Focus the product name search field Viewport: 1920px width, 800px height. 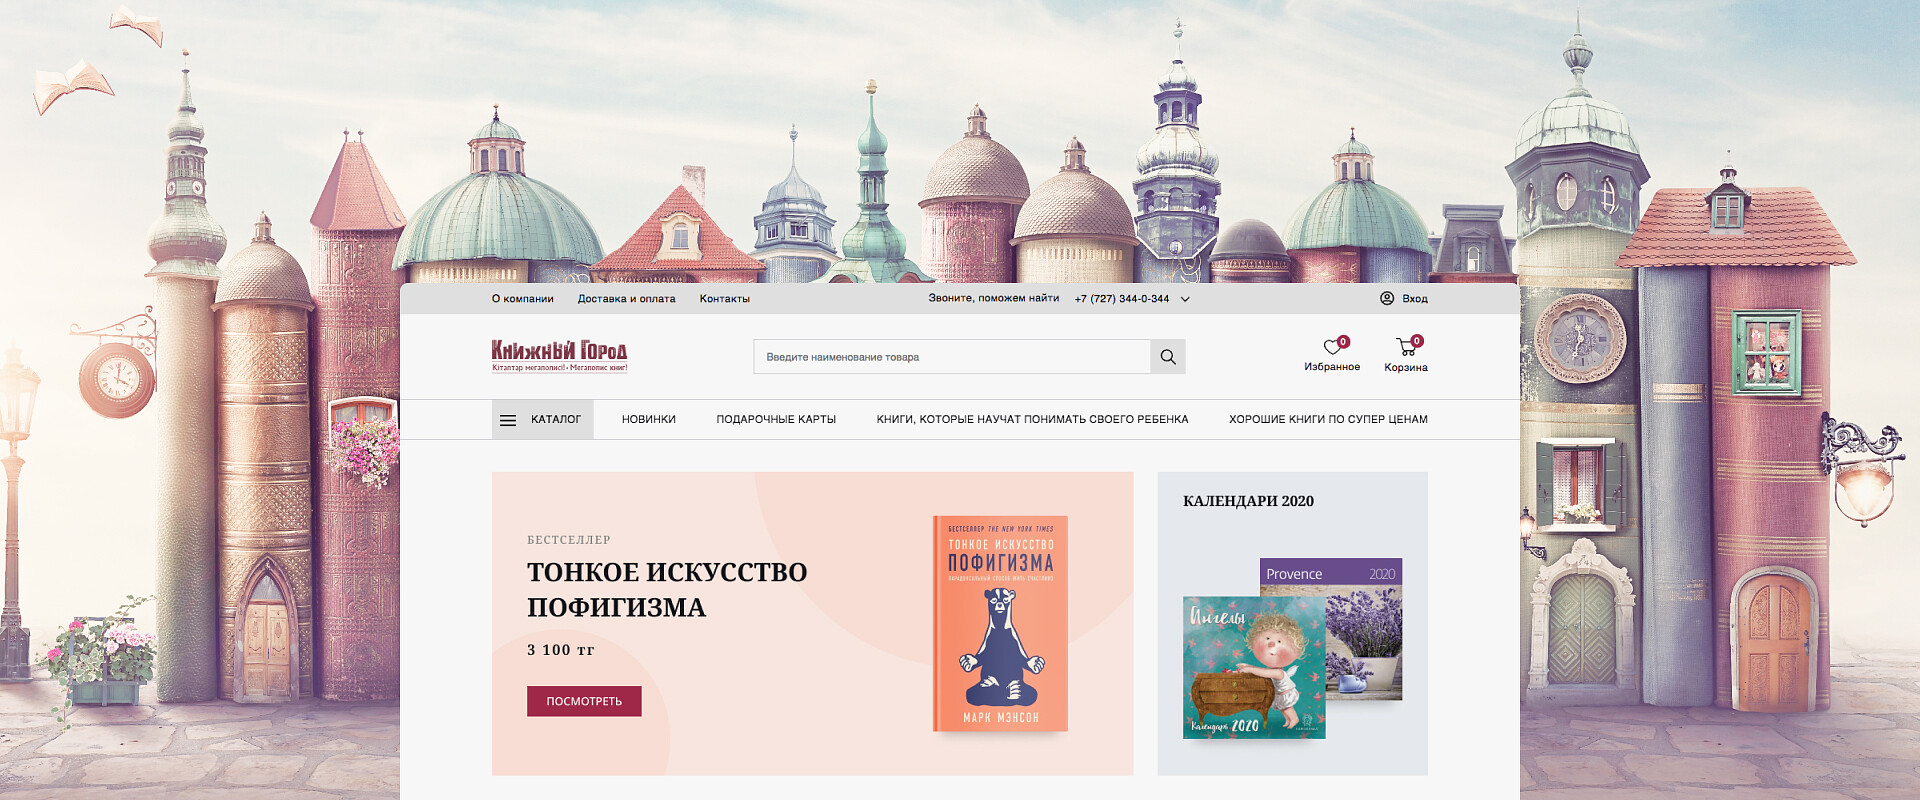coord(952,357)
